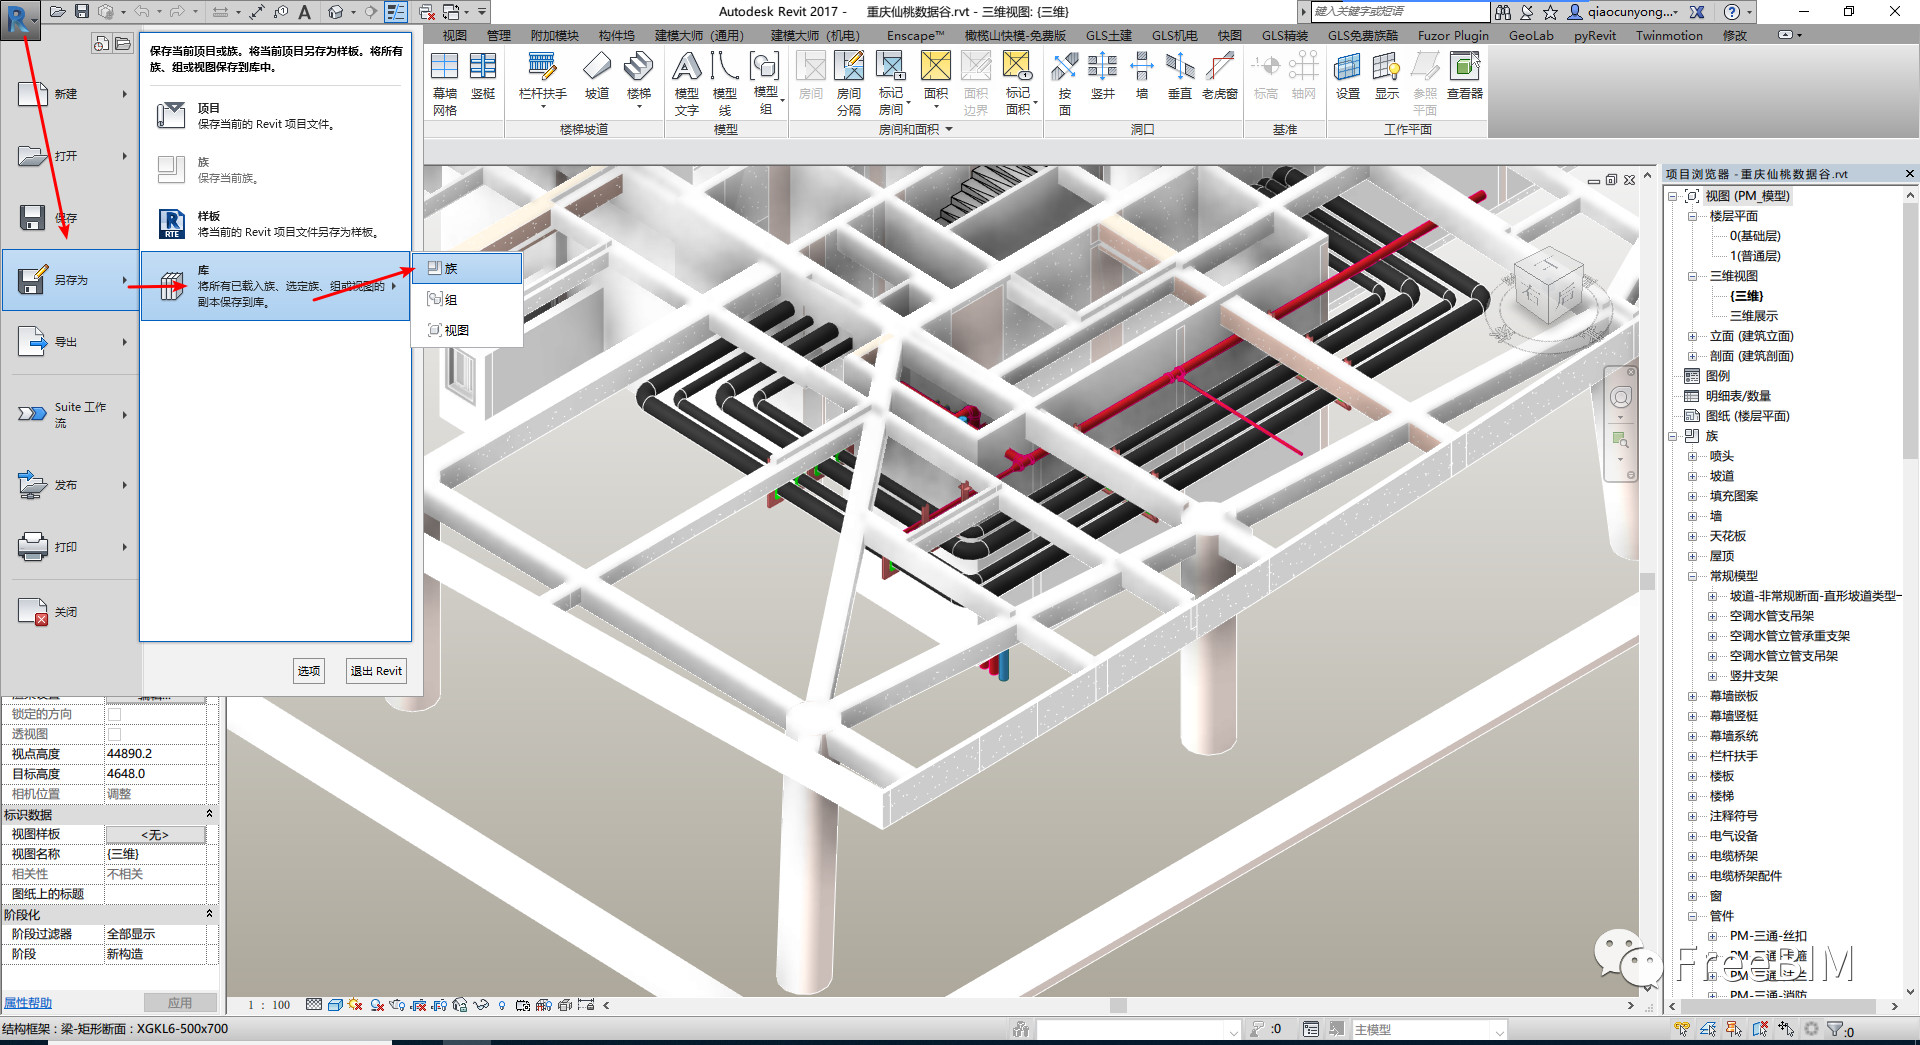The width and height of the screenshot is (1920, 1045).
Task: Select the Save As (另存为) menu item
Action: [70, 280]
